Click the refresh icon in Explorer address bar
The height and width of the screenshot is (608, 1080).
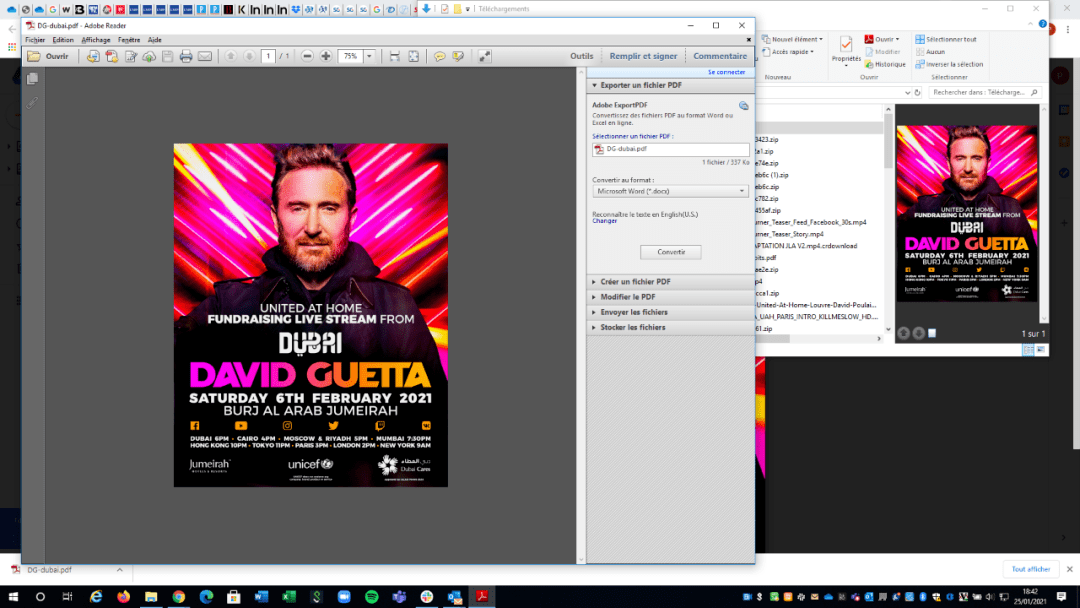tap(917, 92)
